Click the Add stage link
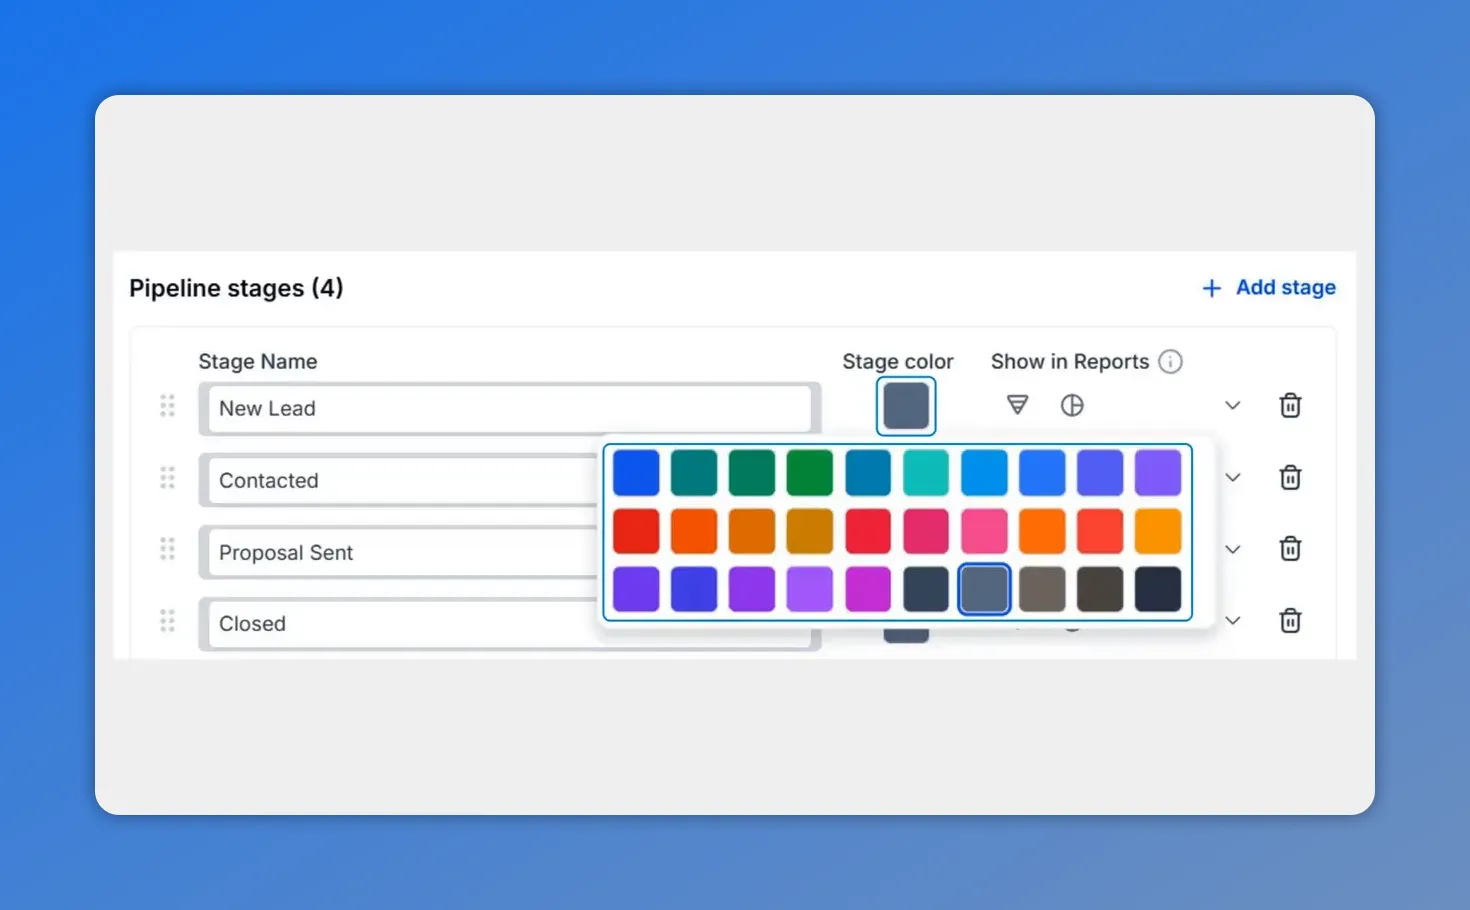The width and height of the screenshot is (1470, 910). point(1286,288)
